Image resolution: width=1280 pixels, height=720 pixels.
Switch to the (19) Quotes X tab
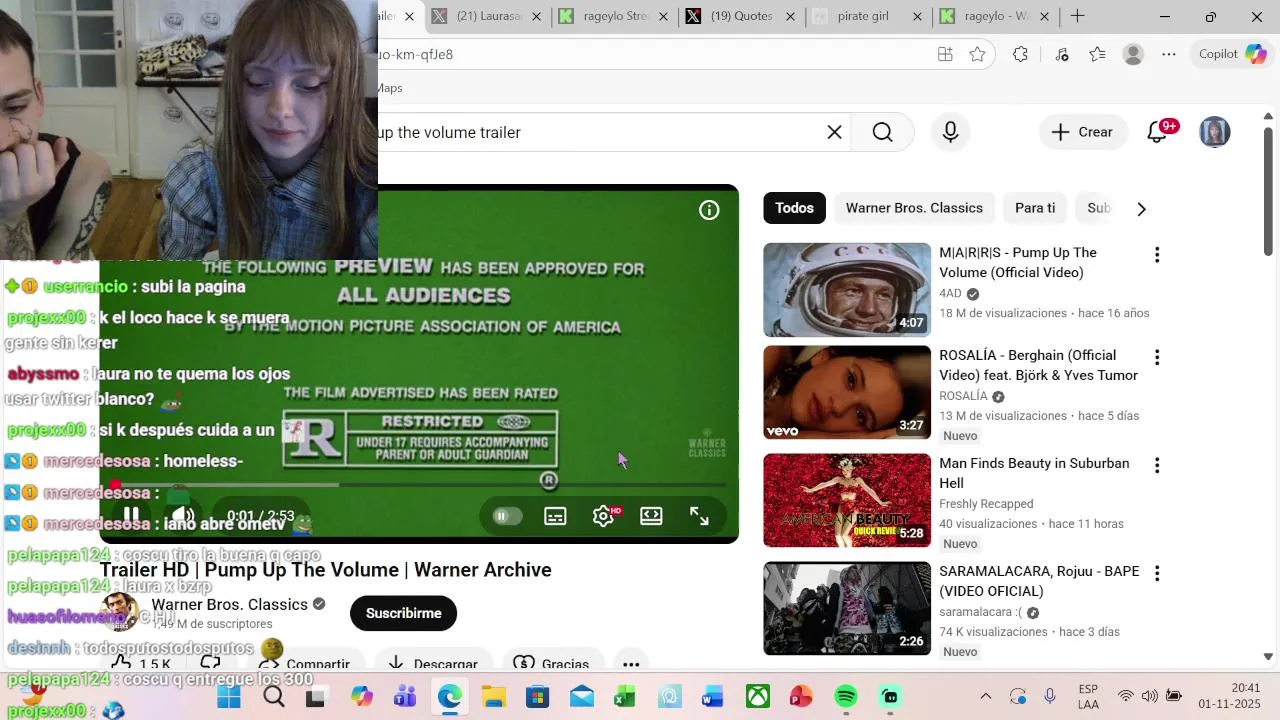click(x=739, y=16)
